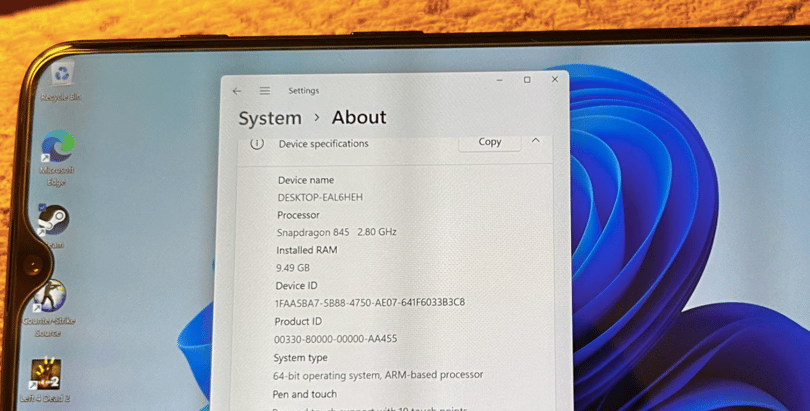Click the Product ID number 00330-80000-00000-AA455
The height and width of the screenshot is (411, 810).
[x=335, y=339]
